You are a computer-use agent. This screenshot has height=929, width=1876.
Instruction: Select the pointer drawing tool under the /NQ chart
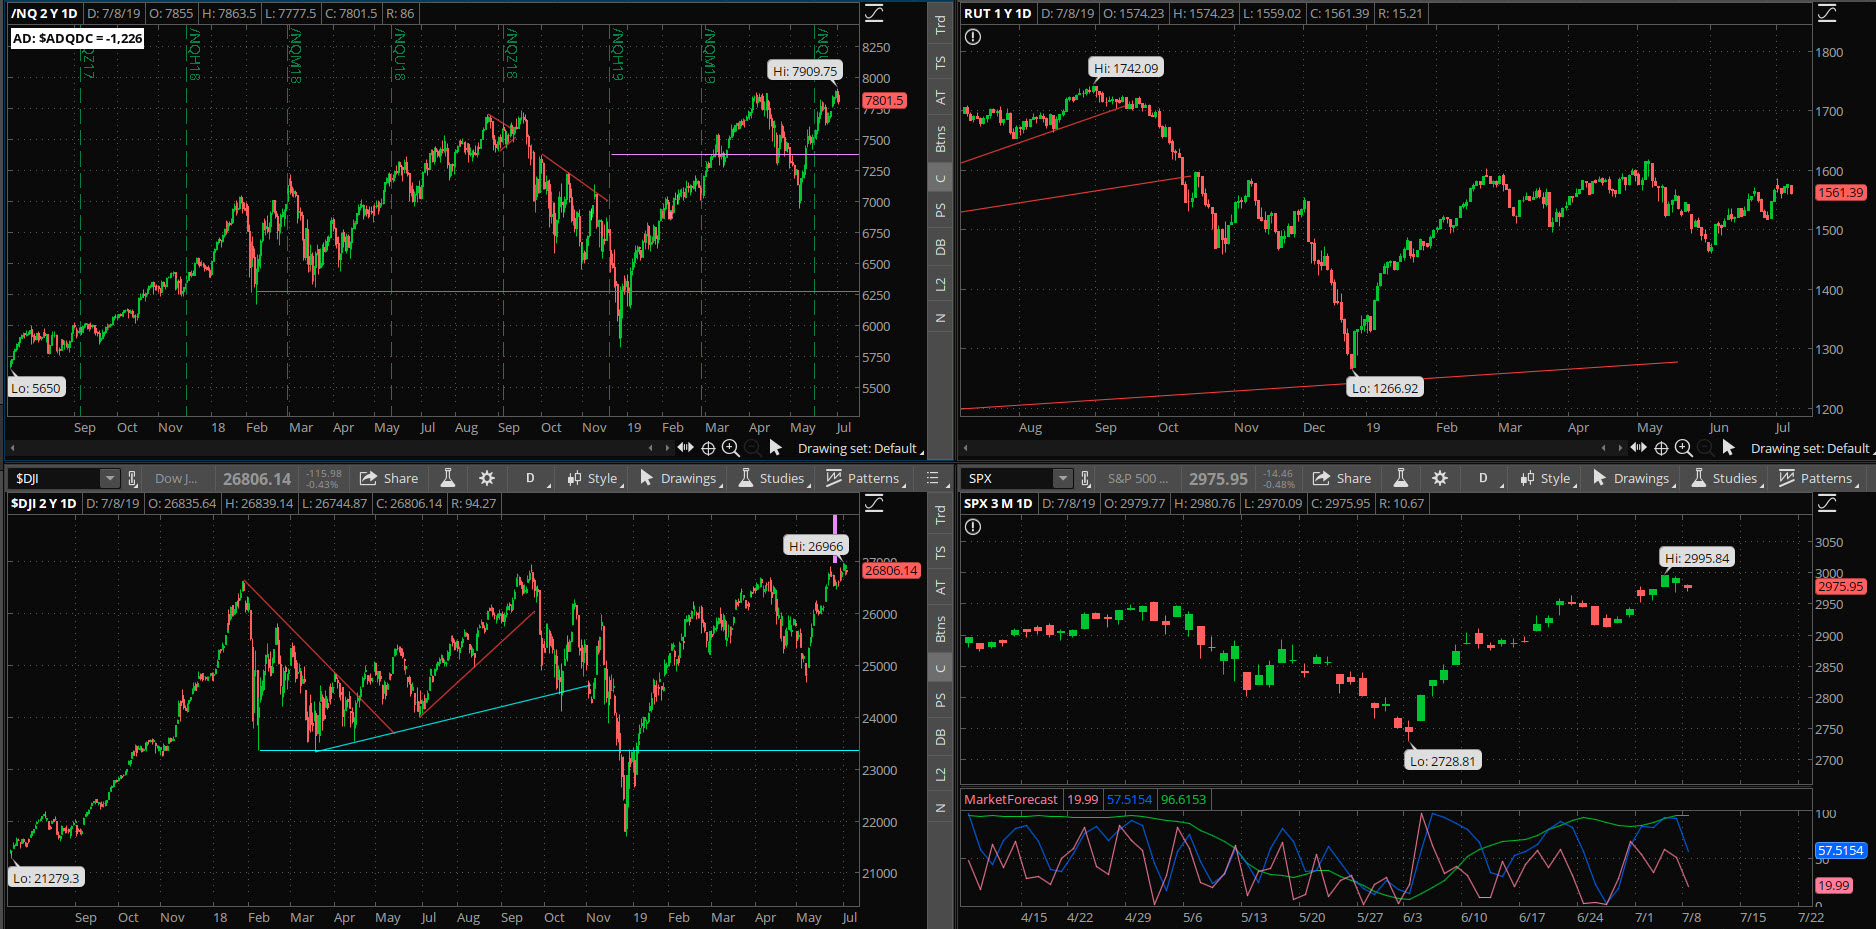pyautogui.click(x=775, y=448)
